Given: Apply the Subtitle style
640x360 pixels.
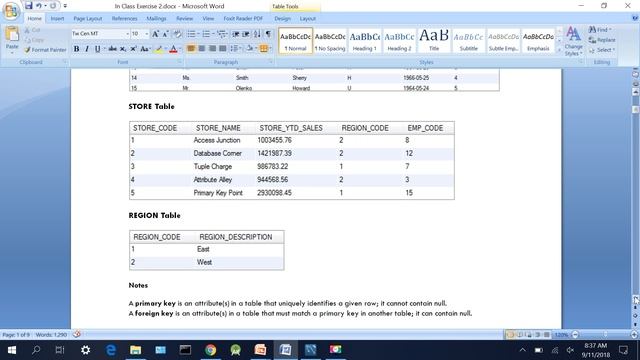Looking at the screenshot, I should [469, 41].
